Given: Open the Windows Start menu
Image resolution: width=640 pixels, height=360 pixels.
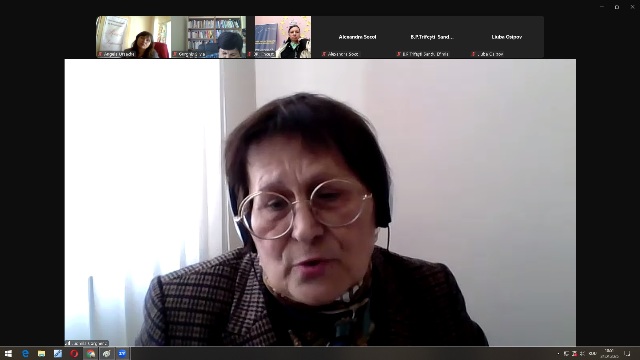Looking at the screenshot, I should pos(8,353).
